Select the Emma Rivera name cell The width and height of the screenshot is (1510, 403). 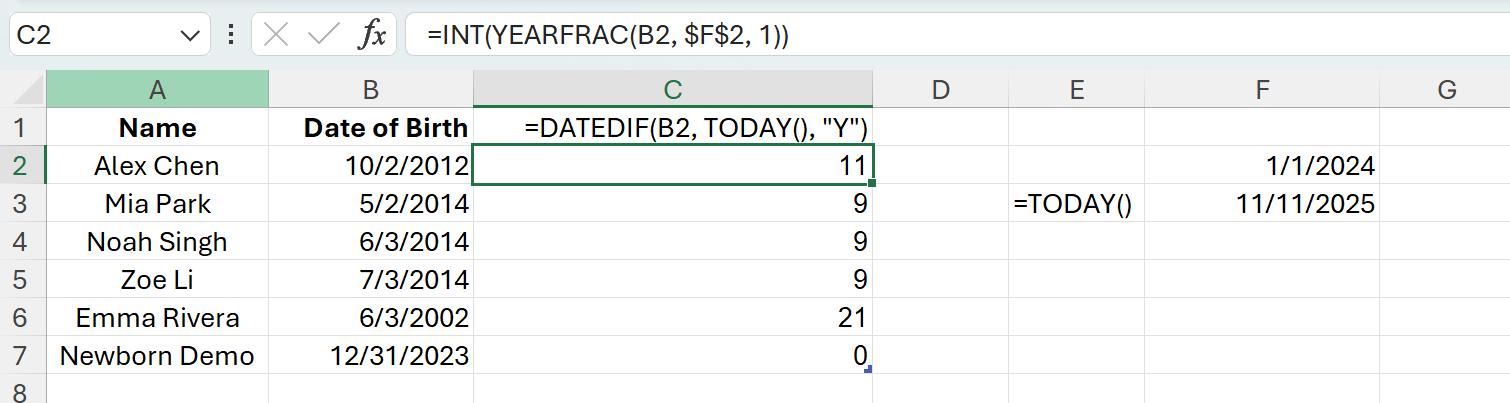coord(157,318)
